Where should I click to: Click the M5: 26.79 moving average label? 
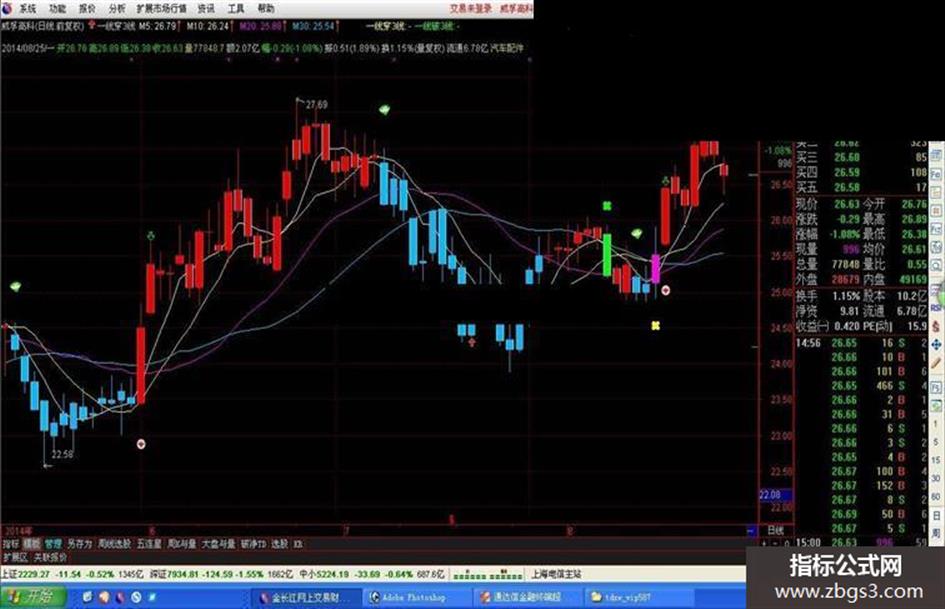tap(158, 26)
